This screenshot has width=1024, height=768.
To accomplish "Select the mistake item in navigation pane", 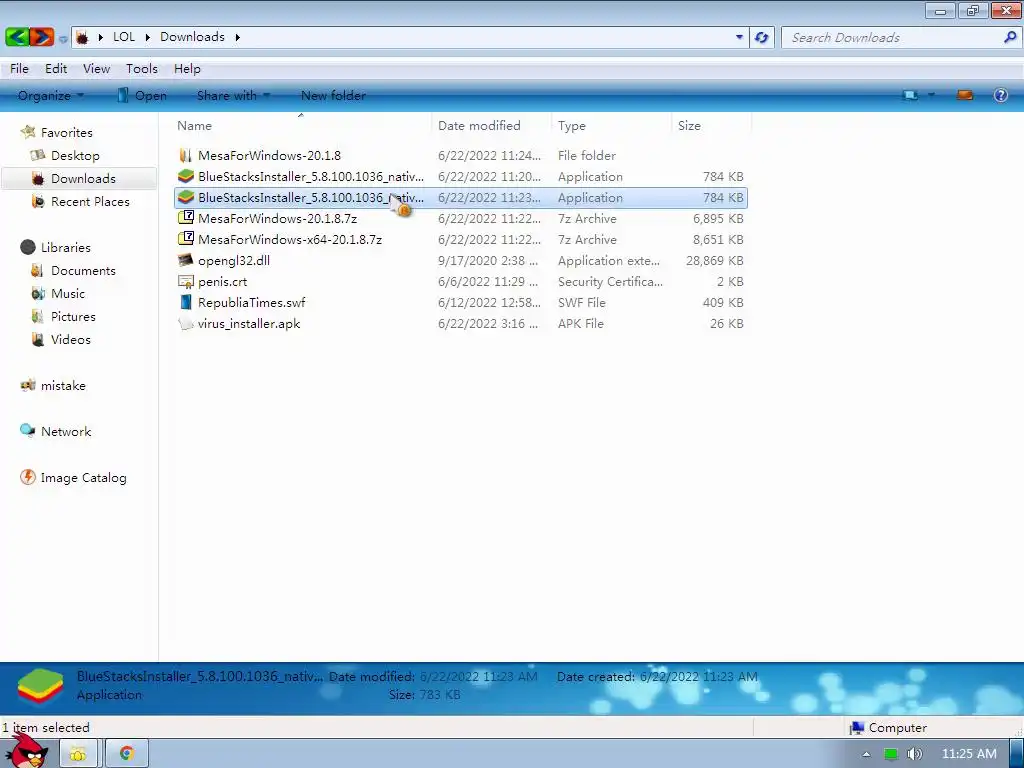I will (x=63, y=385).
